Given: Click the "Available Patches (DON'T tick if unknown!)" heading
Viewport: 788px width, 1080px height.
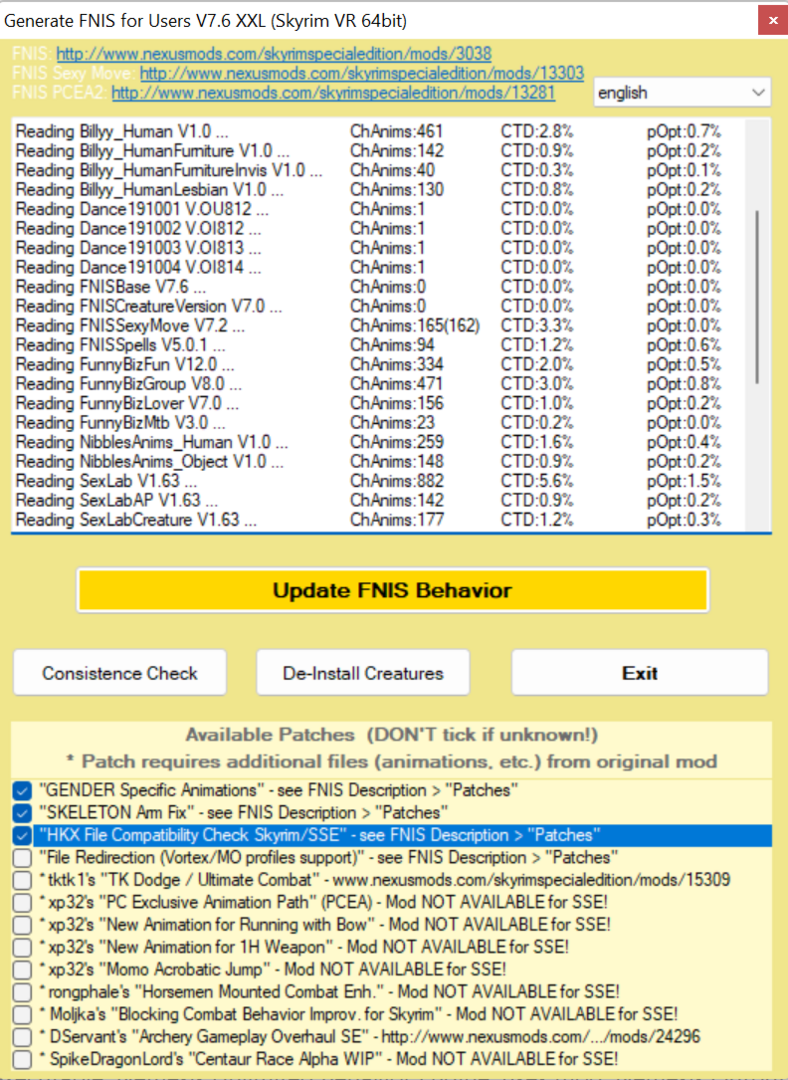Looking at the screenshot, I should tap(391, 735).
